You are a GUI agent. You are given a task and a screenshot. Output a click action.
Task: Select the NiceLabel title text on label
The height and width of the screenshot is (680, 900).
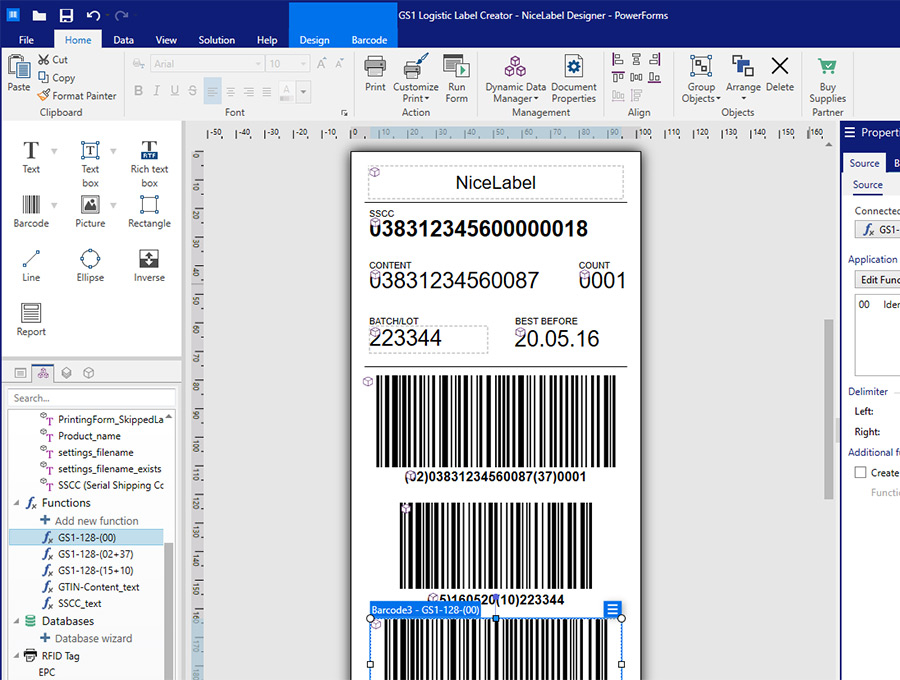pos(495,182)
